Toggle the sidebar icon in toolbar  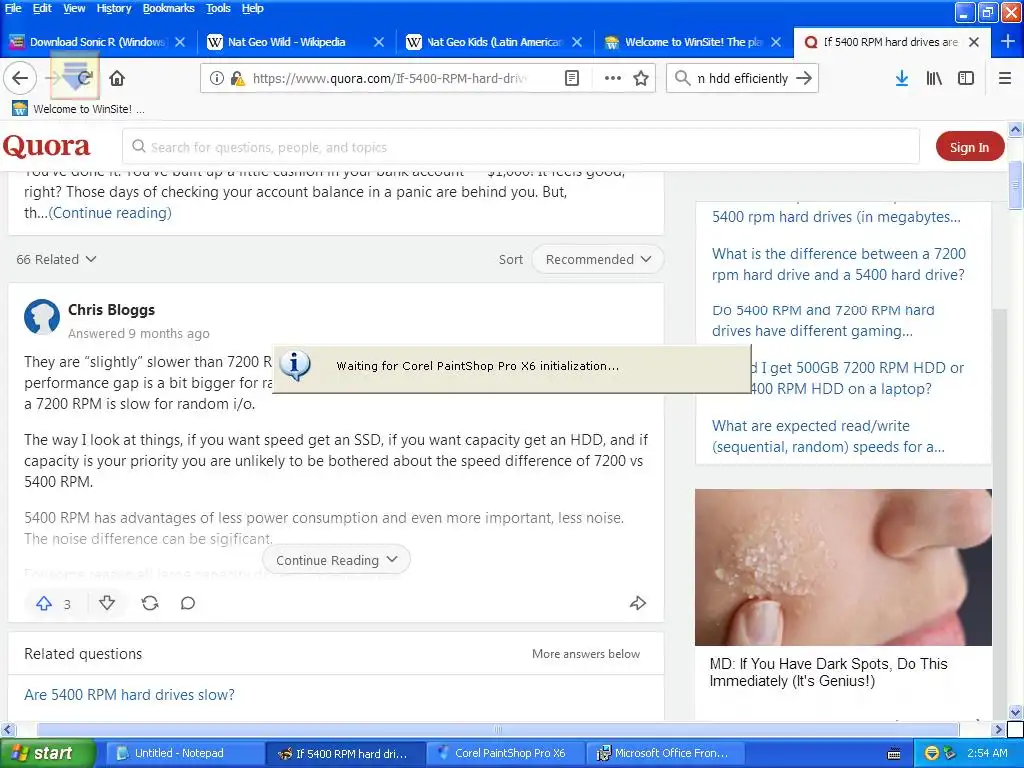point(966,78)
